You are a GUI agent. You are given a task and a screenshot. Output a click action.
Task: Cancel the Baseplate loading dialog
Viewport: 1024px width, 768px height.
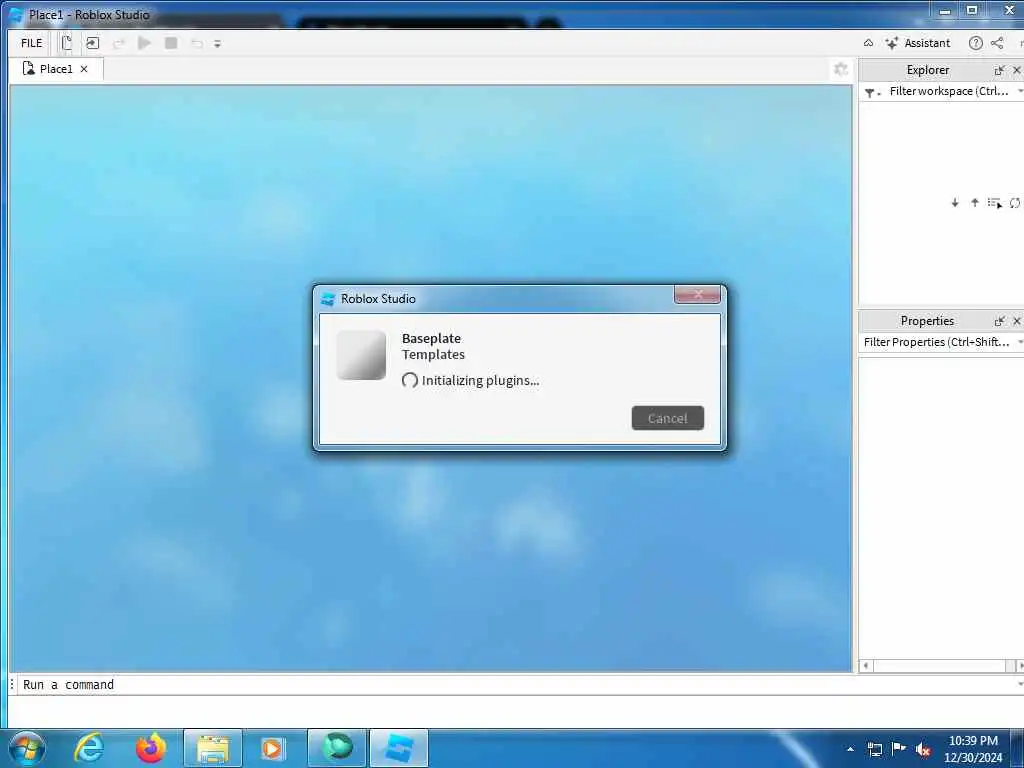tap(667, 418)
